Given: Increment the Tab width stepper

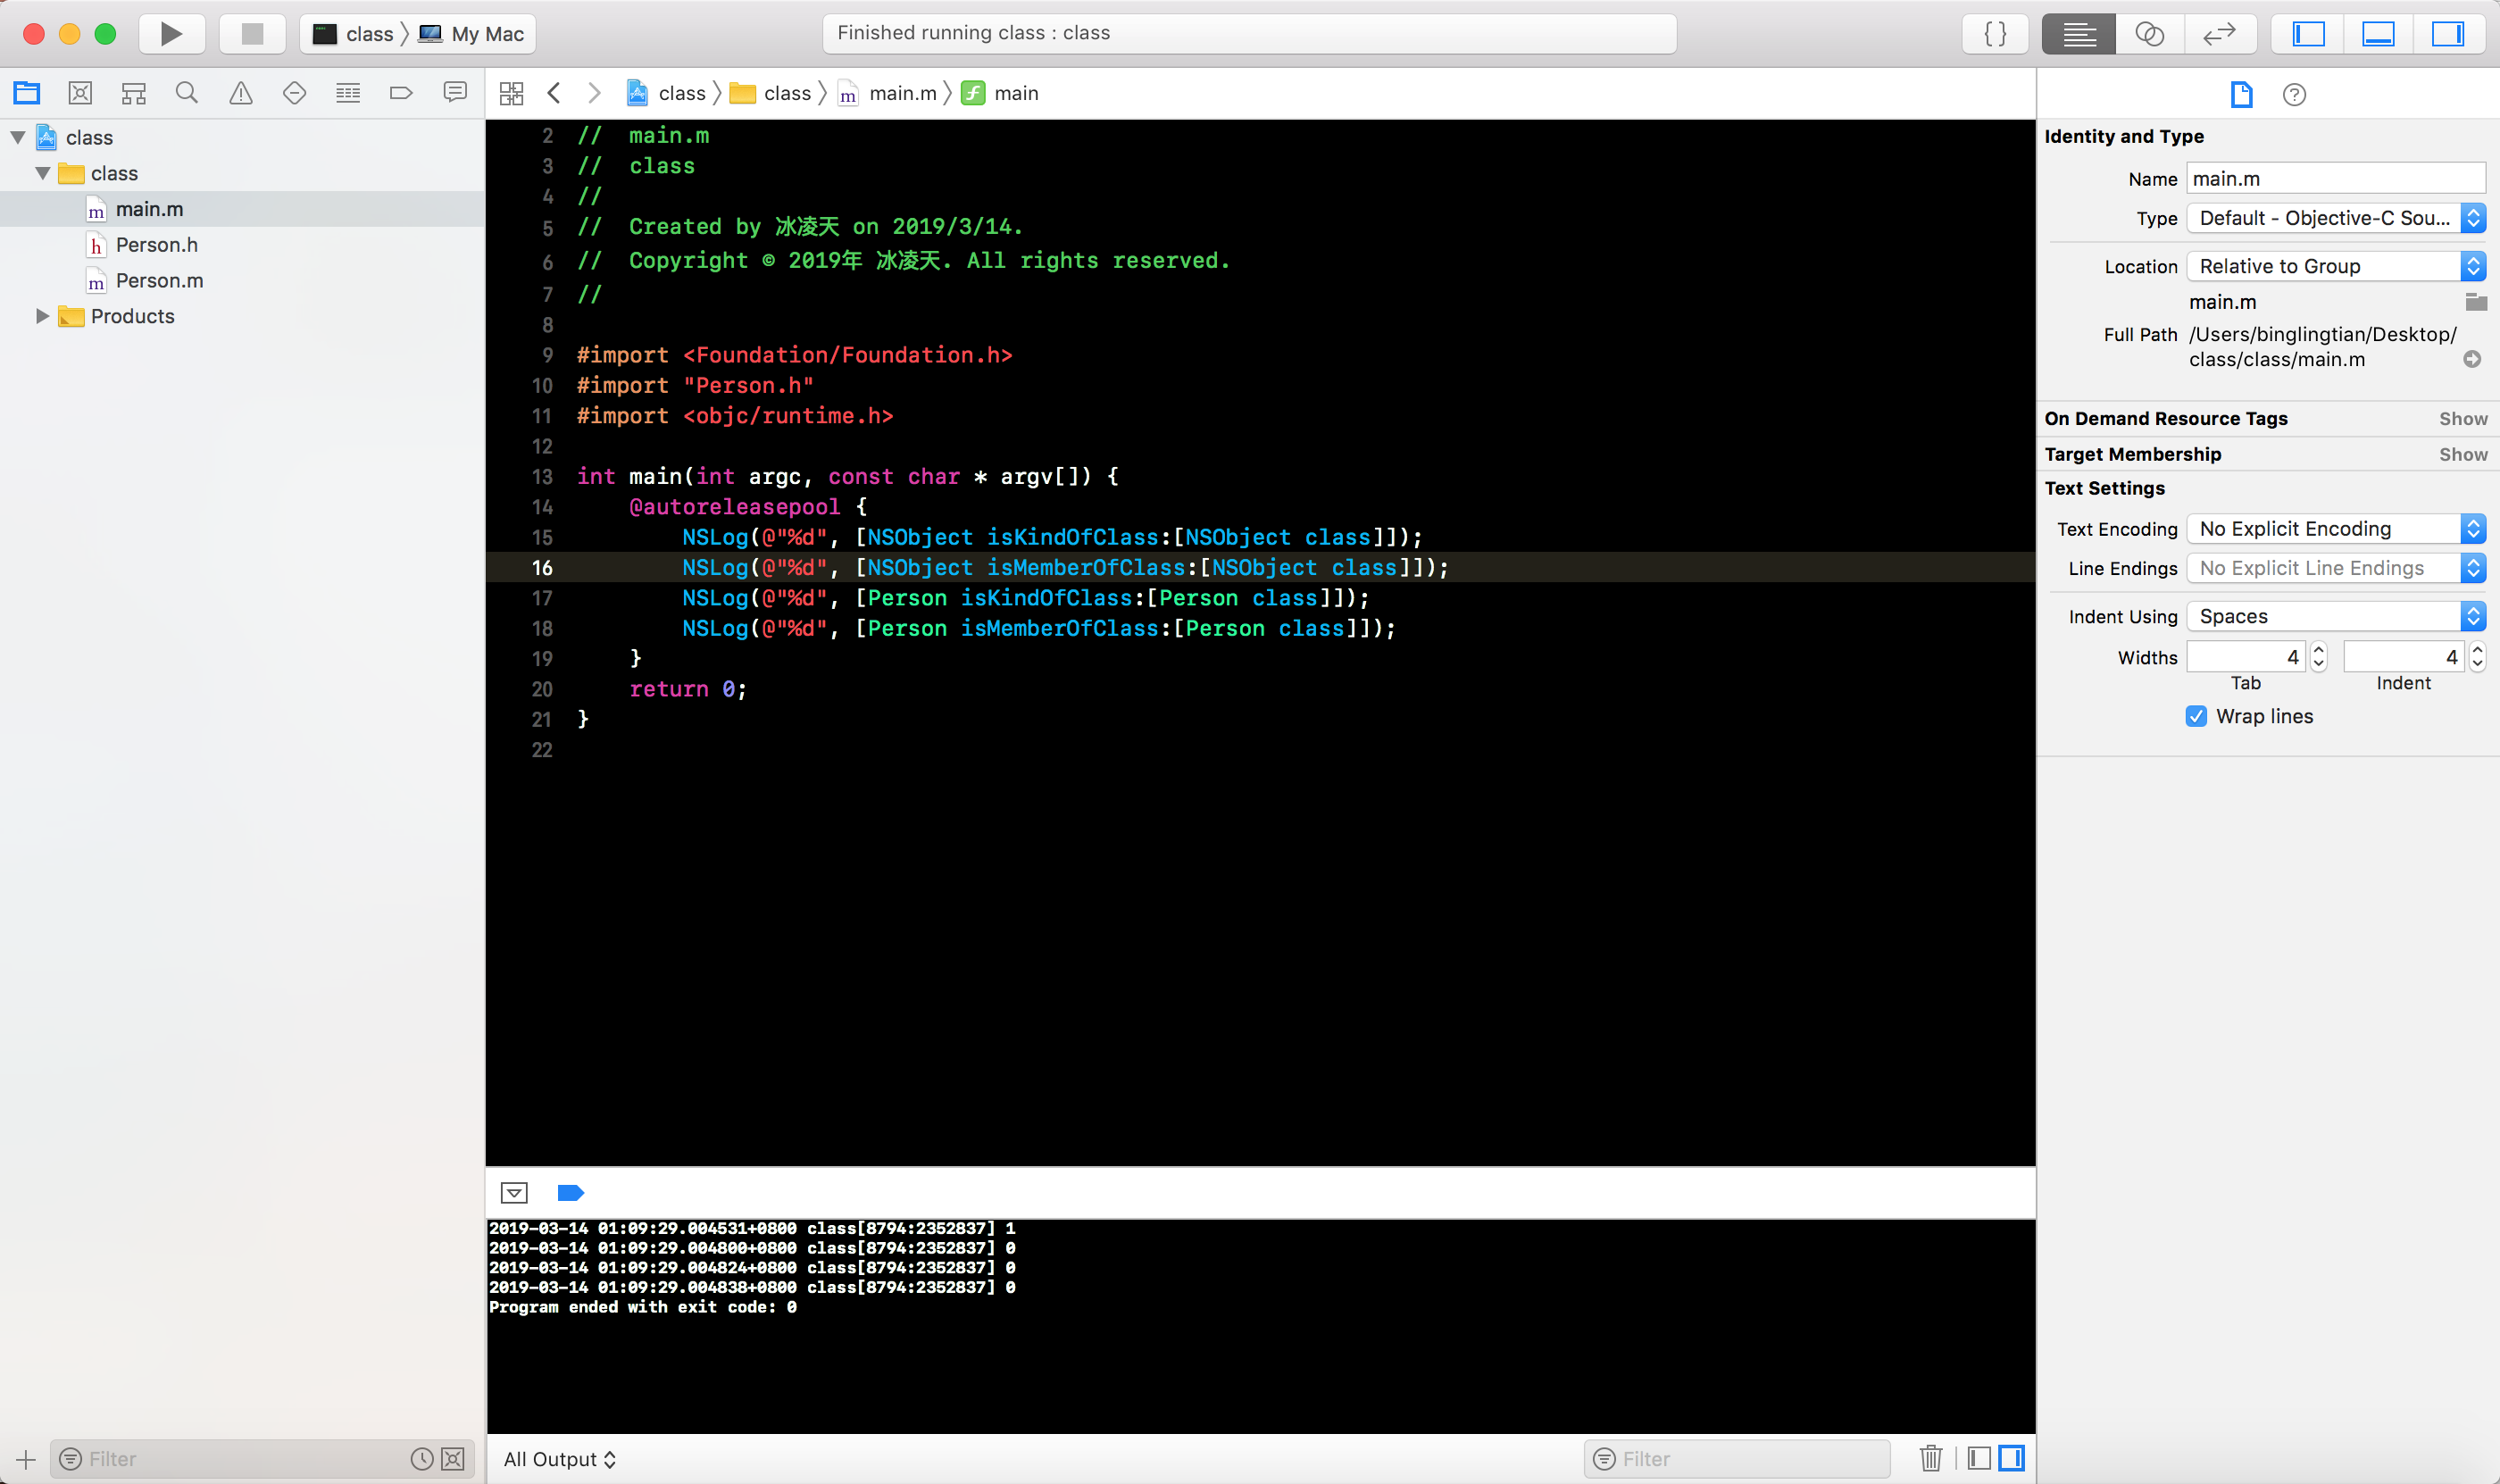Looking at the screenshot, I should pyautogui.click(x=2318, y=650).
